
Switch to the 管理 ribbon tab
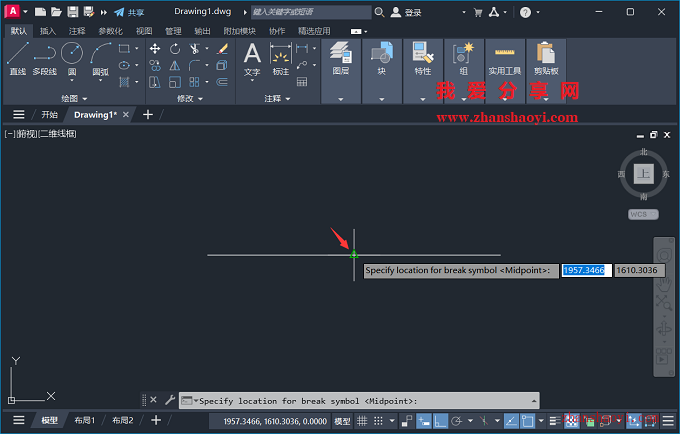(173, 31)
